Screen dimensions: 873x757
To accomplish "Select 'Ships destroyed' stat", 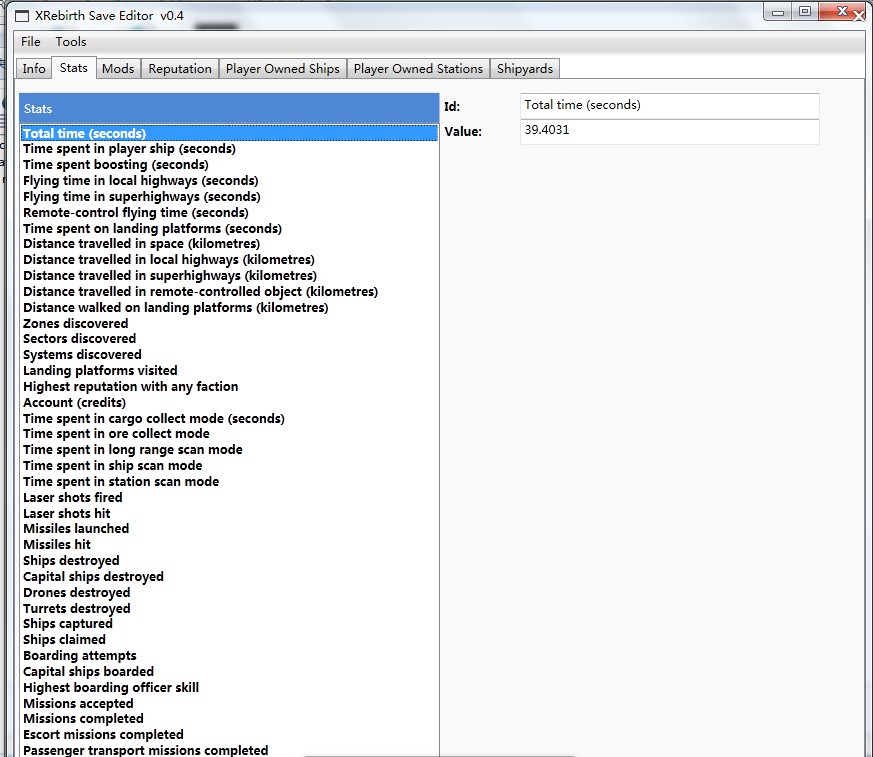I will click(x=229, y=561).
